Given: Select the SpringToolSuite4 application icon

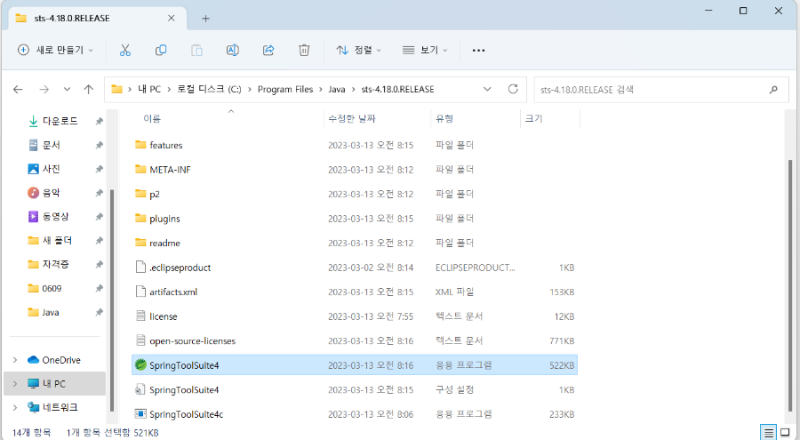Looking at the screenshot, I should [x=140, y=365].
